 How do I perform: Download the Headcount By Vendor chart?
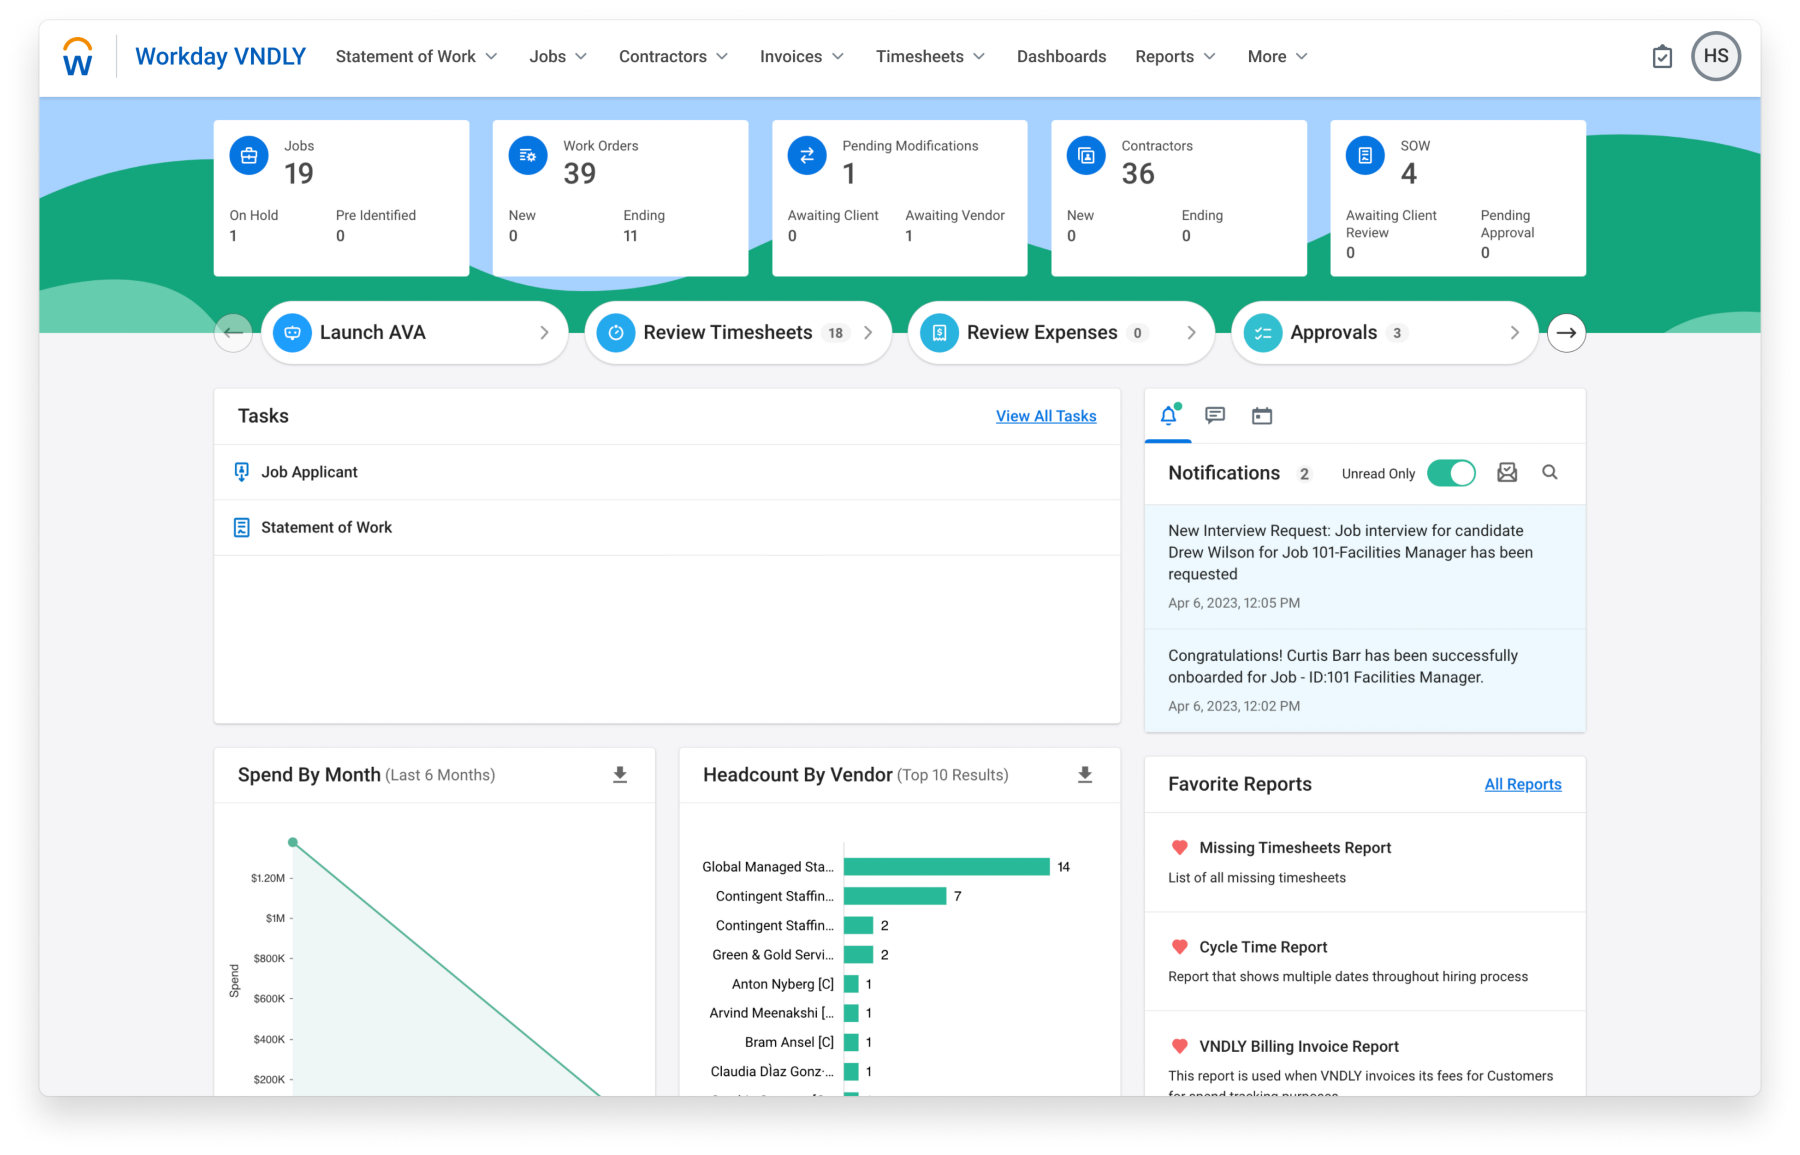pyautogui.click(x=1085, y=775)
